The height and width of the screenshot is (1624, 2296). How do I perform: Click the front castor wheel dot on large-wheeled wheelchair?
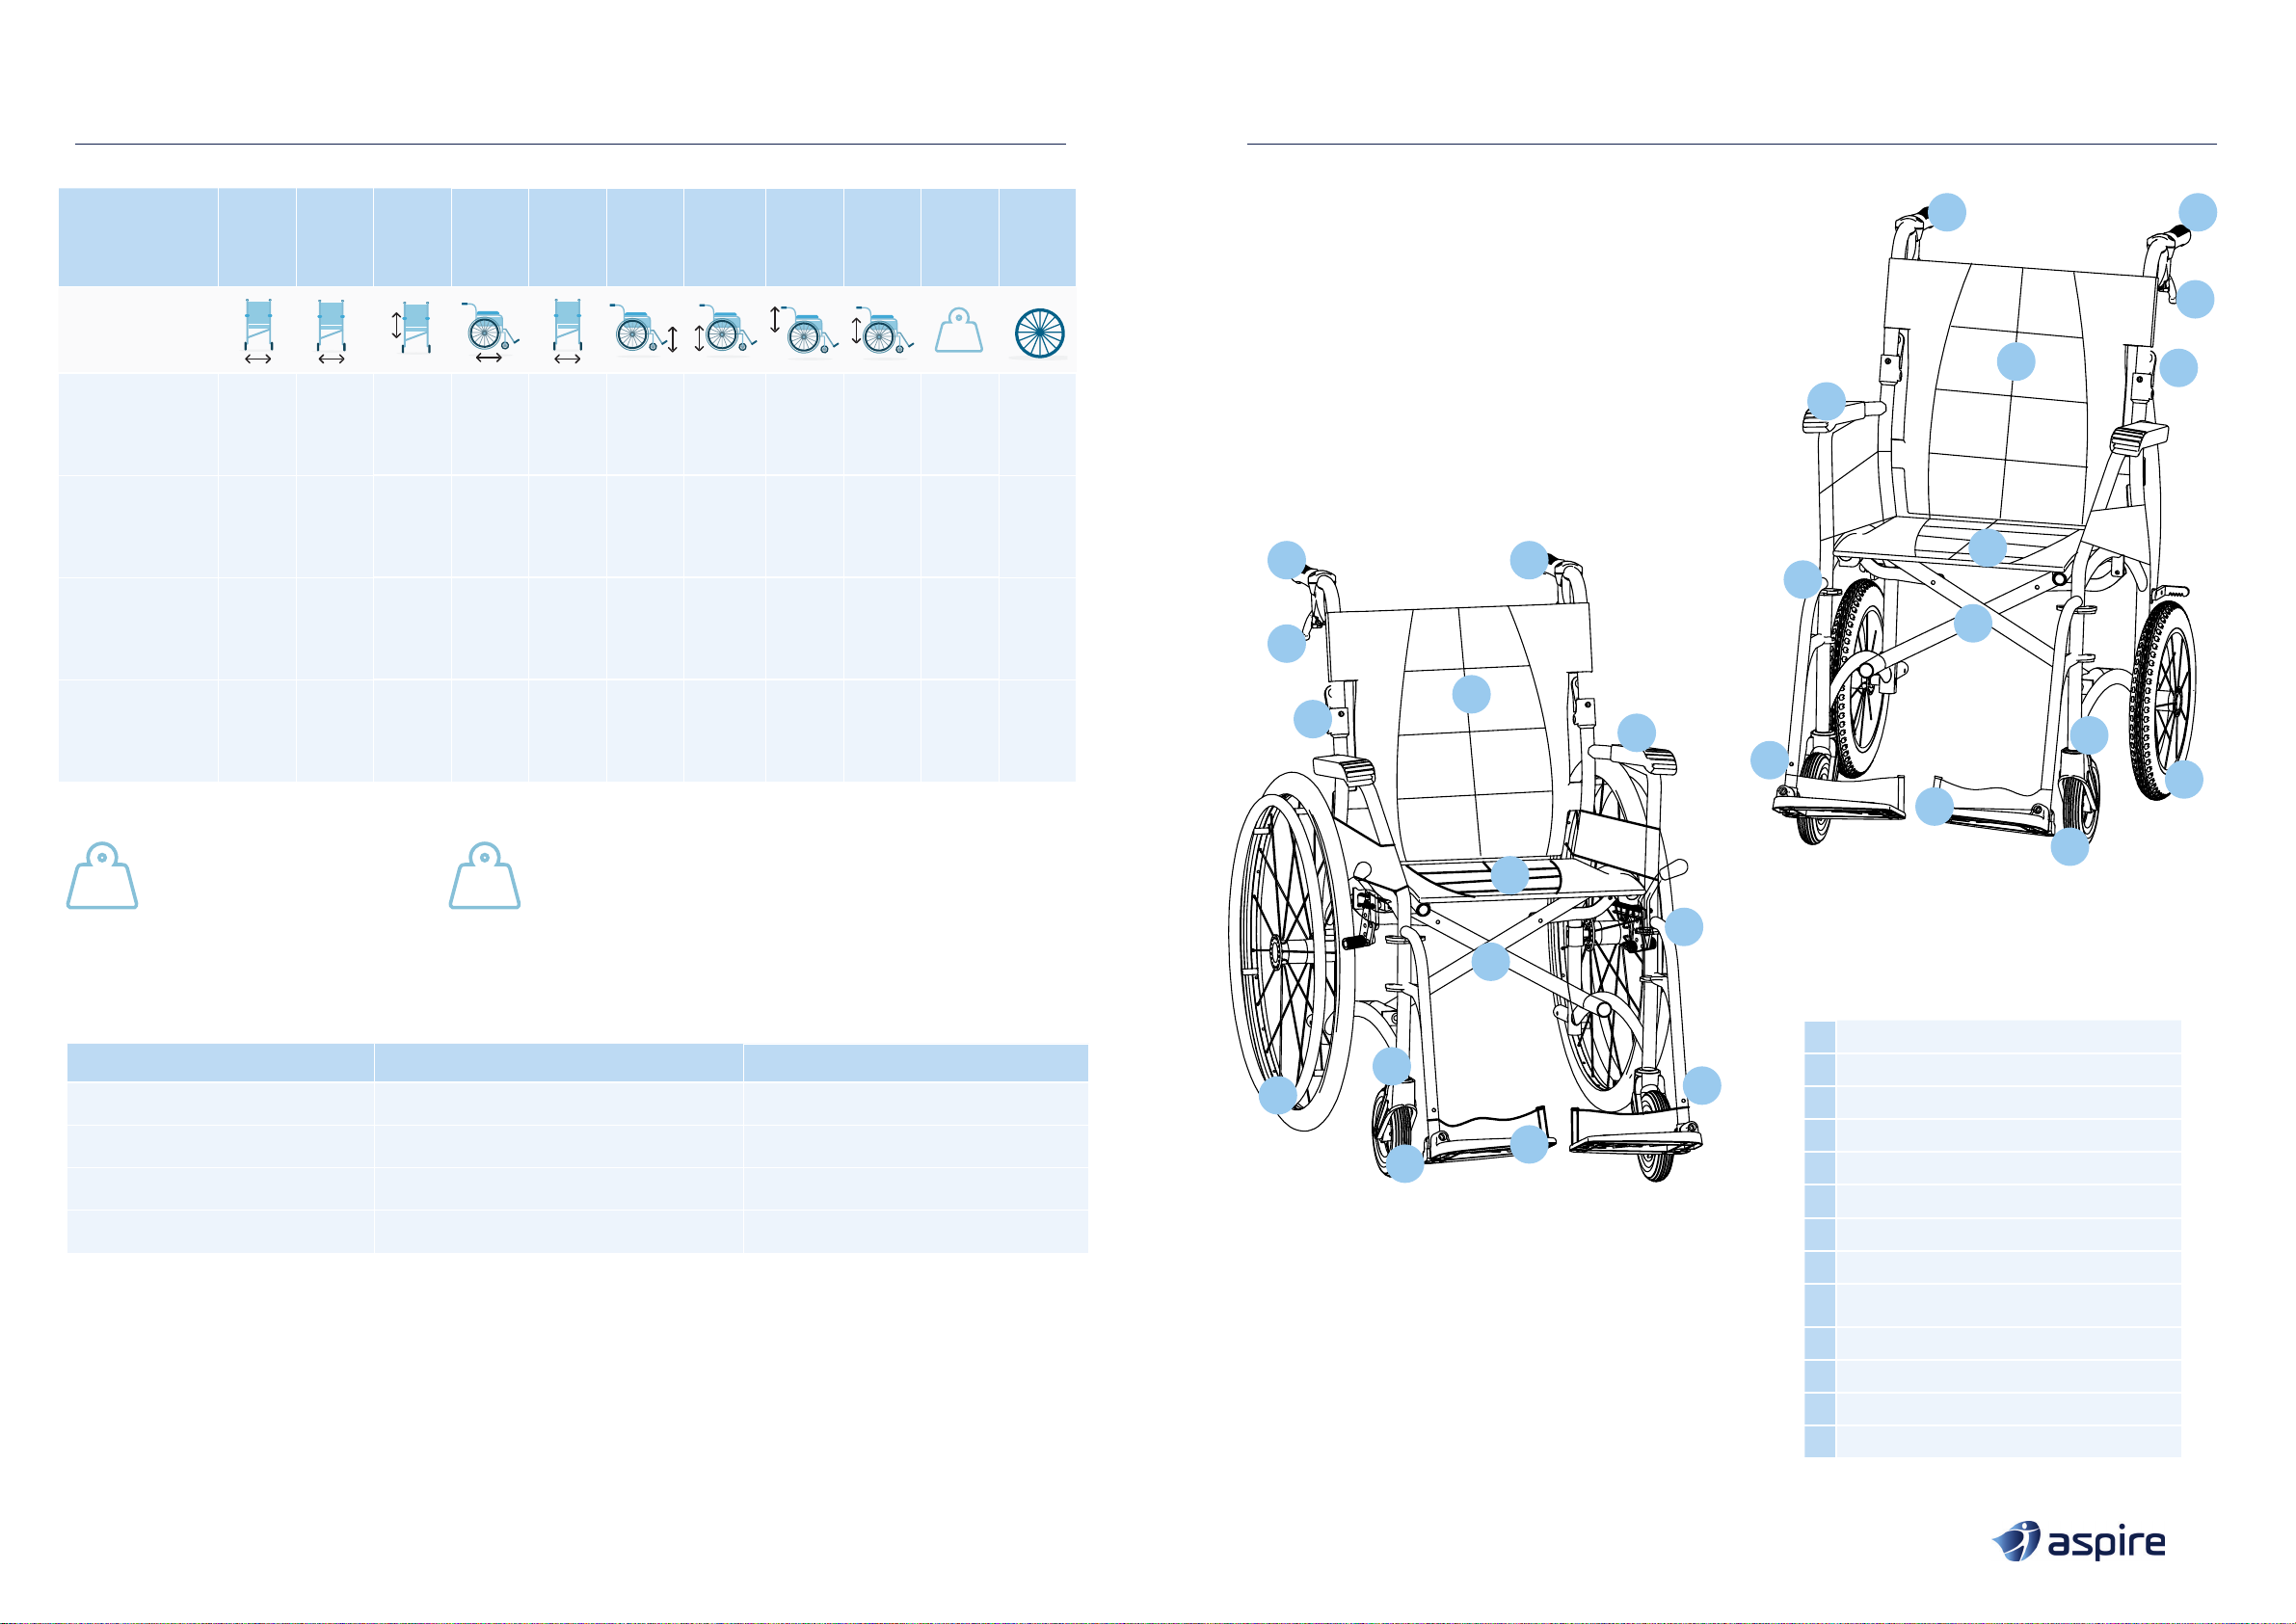[1405, 1164]
